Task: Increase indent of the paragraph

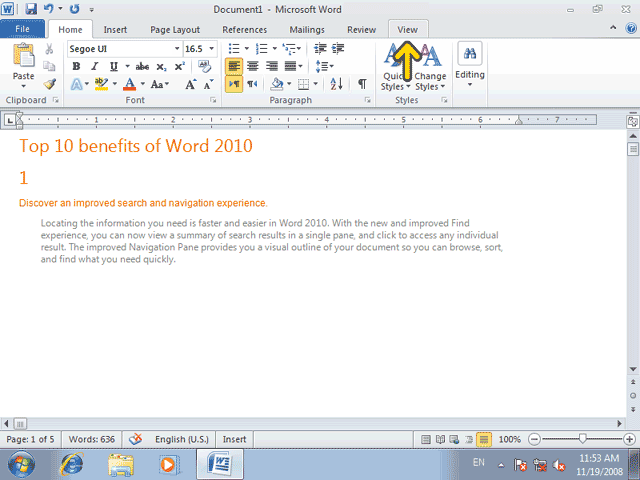Action: pyautogui.click(x=338, y=49)
